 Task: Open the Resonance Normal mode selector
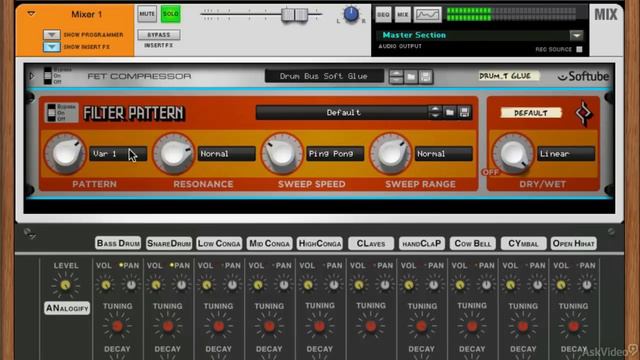(x=227, y=154)
